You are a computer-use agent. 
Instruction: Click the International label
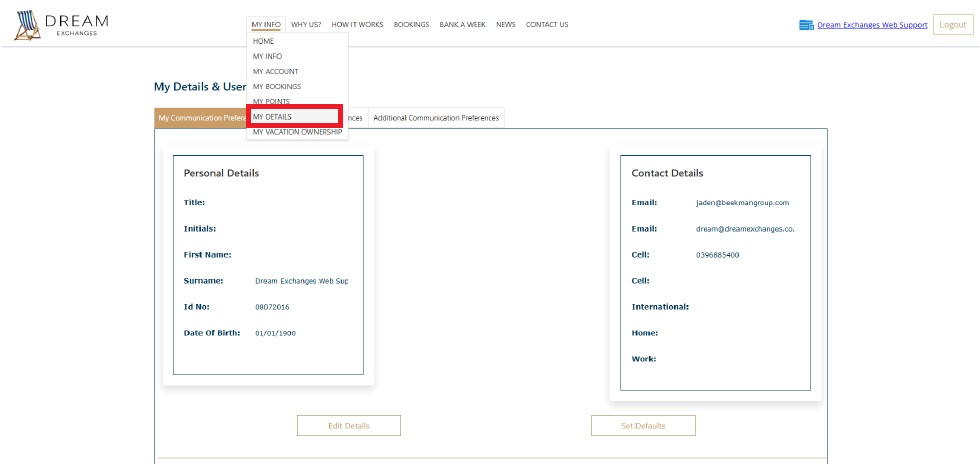[x=660, y=307]
